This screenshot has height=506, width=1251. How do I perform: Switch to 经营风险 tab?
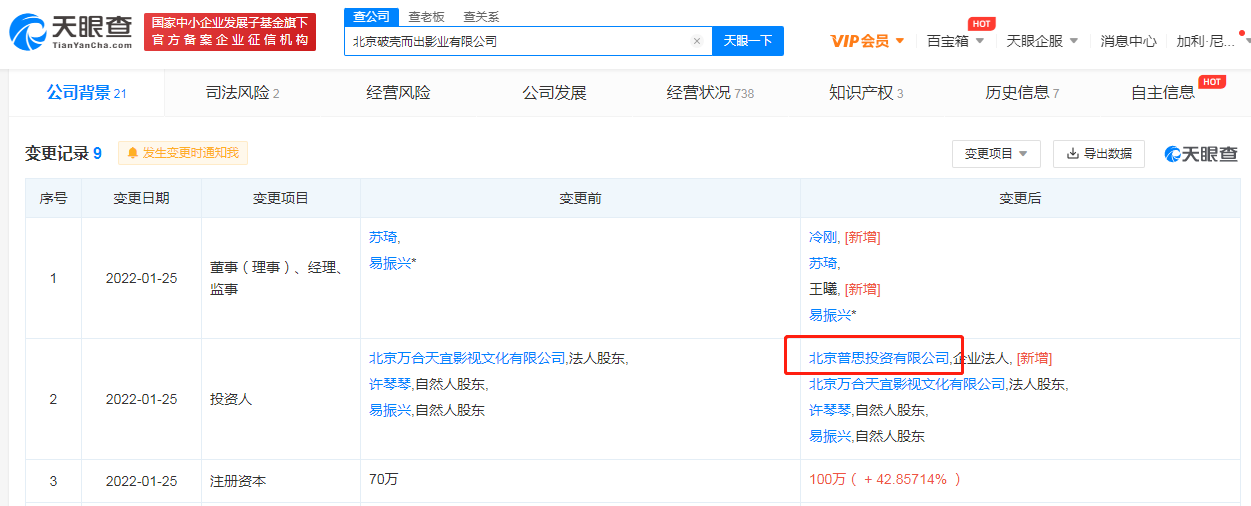tap(398, 93)
